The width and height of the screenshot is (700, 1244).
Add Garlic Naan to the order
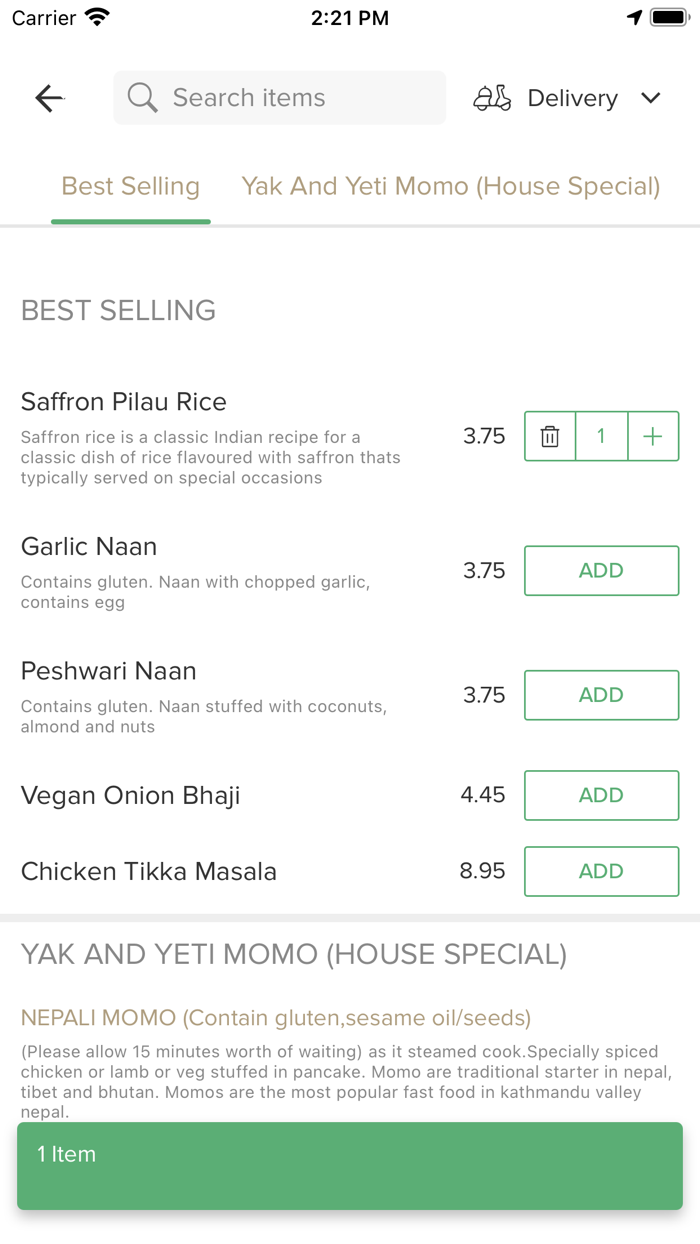[x=601, y=571]
